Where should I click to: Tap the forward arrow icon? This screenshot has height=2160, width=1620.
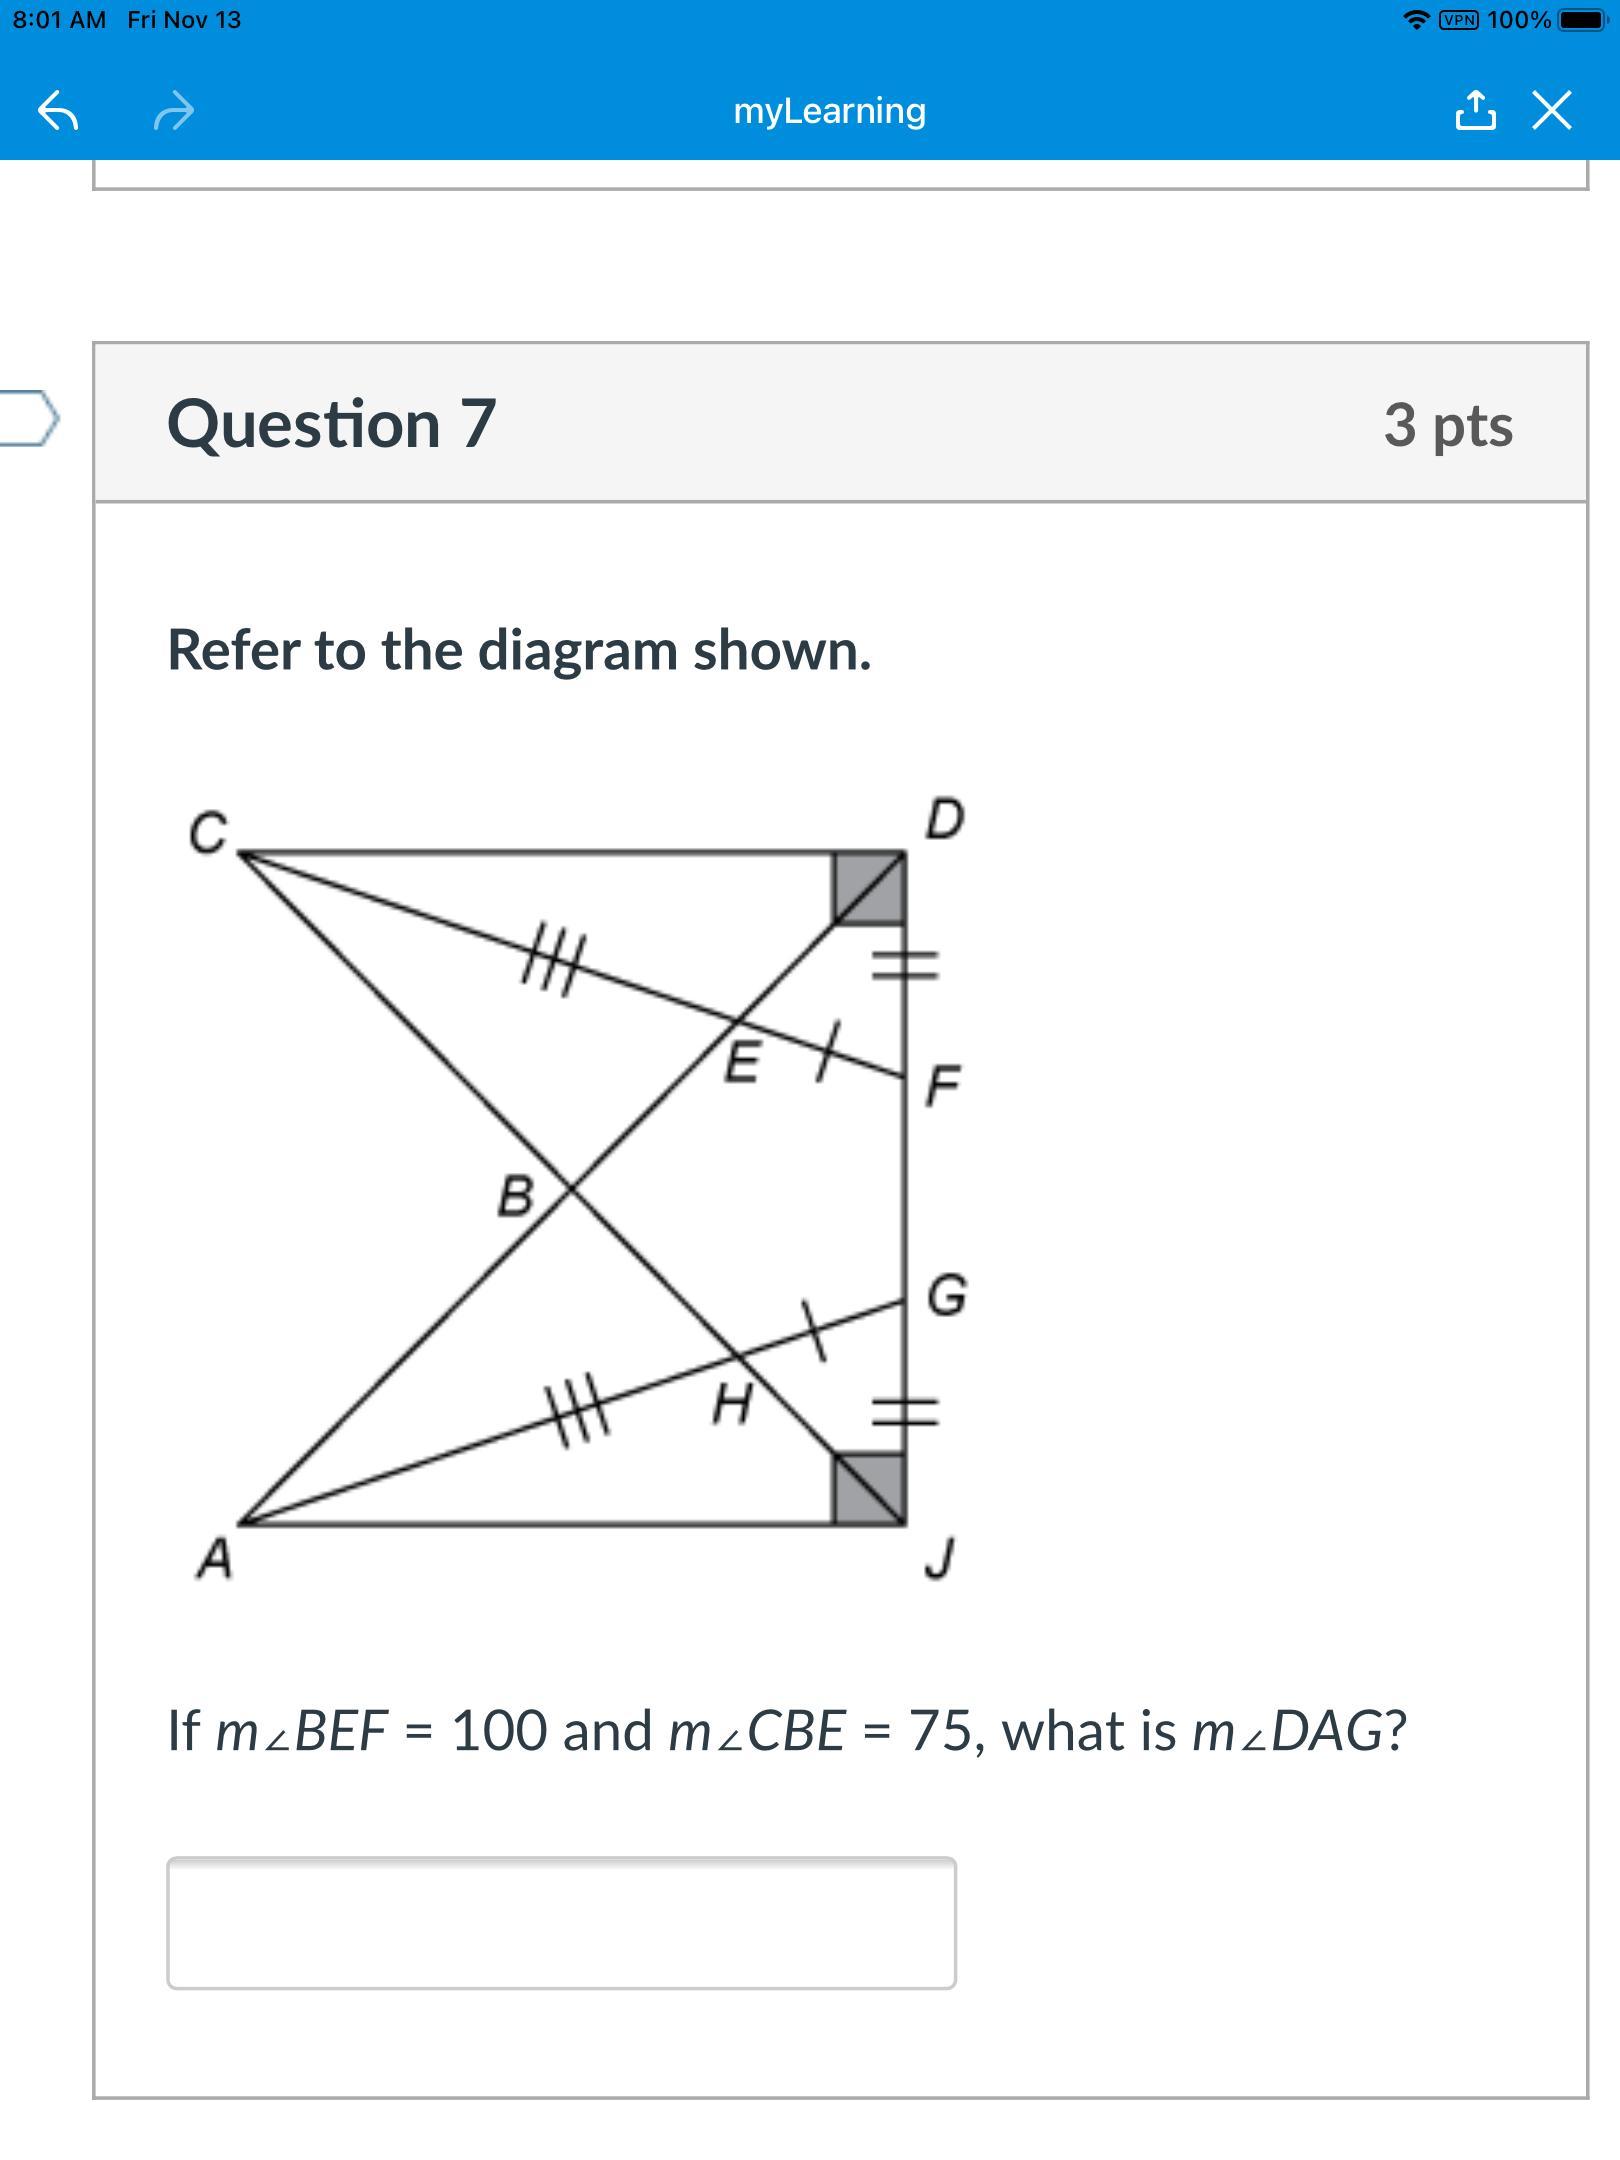coord(174,111)
